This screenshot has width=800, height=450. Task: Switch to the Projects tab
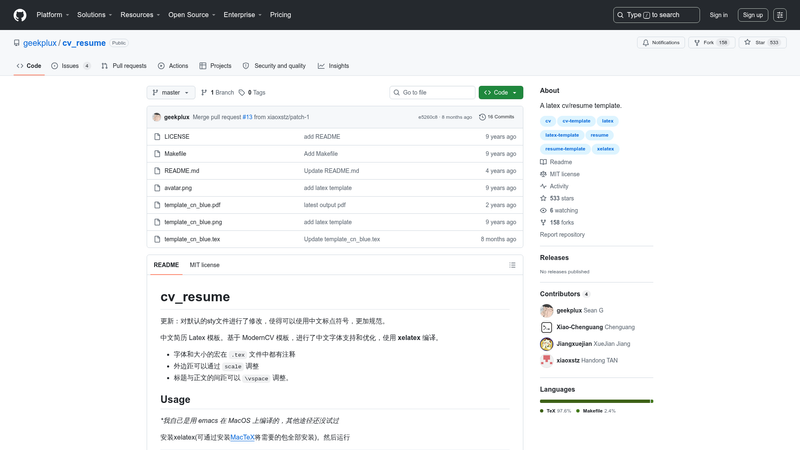[x=215, y=66]
